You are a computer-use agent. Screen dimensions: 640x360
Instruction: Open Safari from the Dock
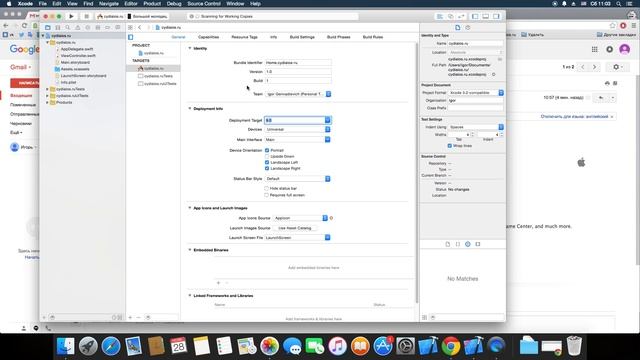(x=111, y=346)
